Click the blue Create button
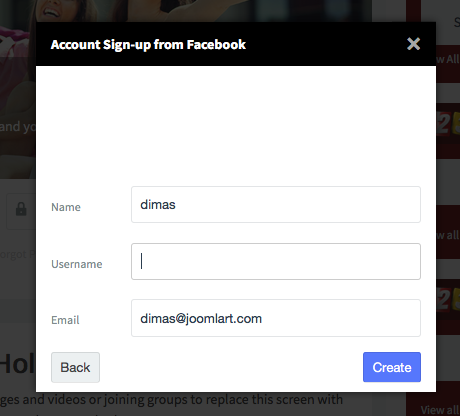Viewport: 460px width, 416px height. [x=392, y=367]
